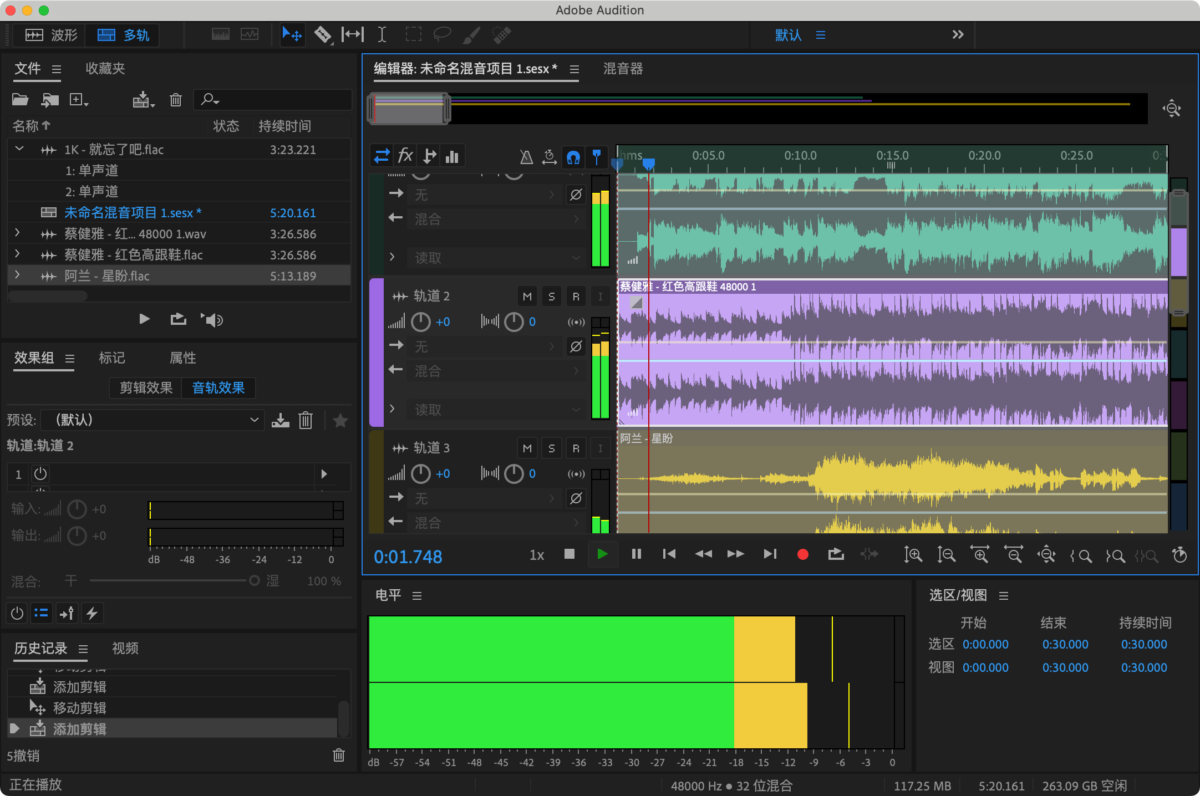Show the fx effects view in track header toolbar
The height and width of the screenshot is (796, 1200).
[x=405, y=156]
